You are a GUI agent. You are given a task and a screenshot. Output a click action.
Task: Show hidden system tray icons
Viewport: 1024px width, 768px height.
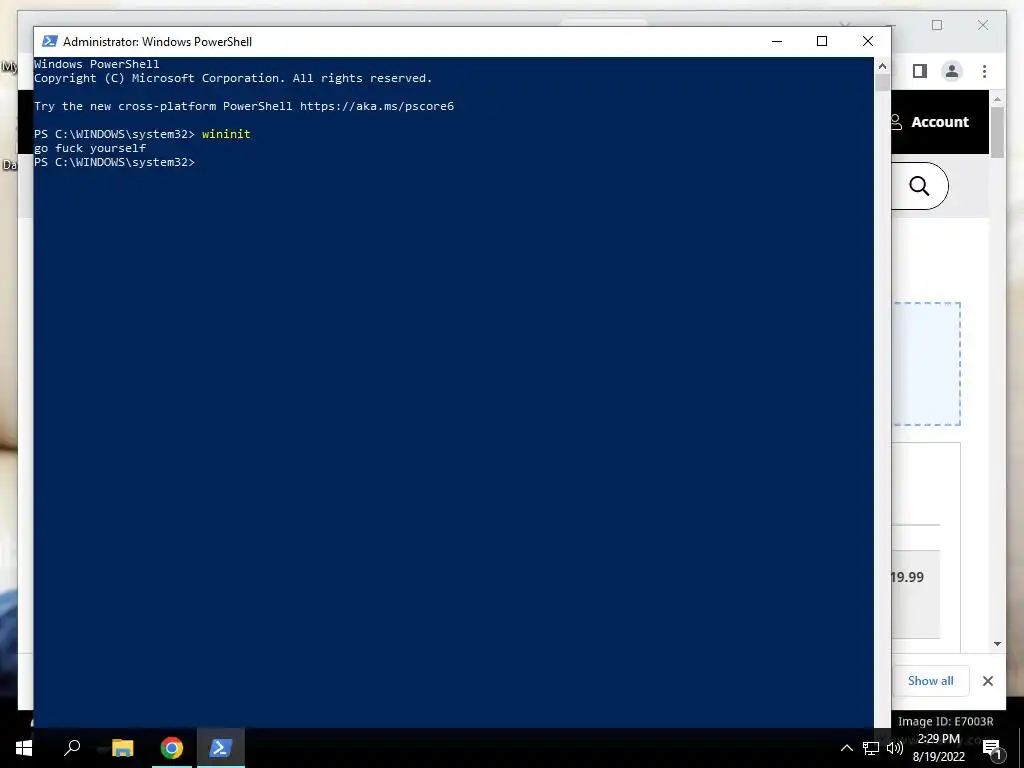(846, 748)
